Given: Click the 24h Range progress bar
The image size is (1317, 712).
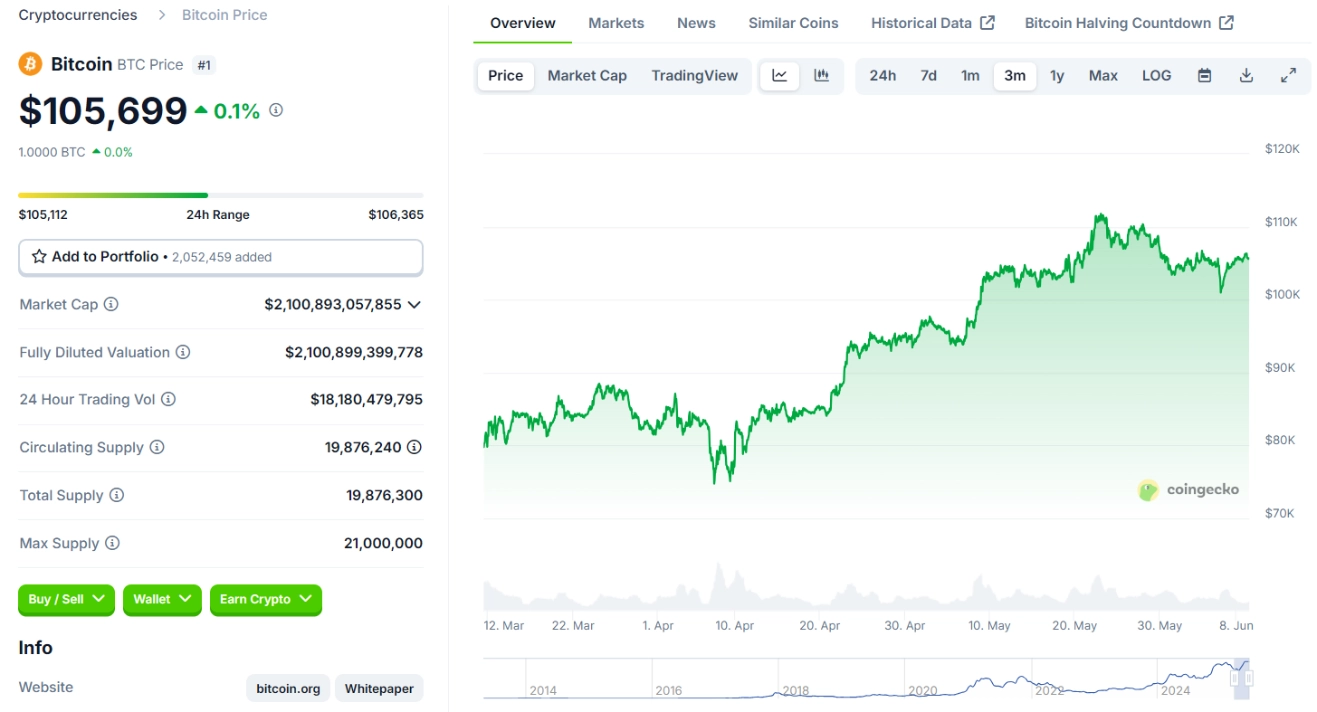Looking at the screenshot, I should [221, 195].
